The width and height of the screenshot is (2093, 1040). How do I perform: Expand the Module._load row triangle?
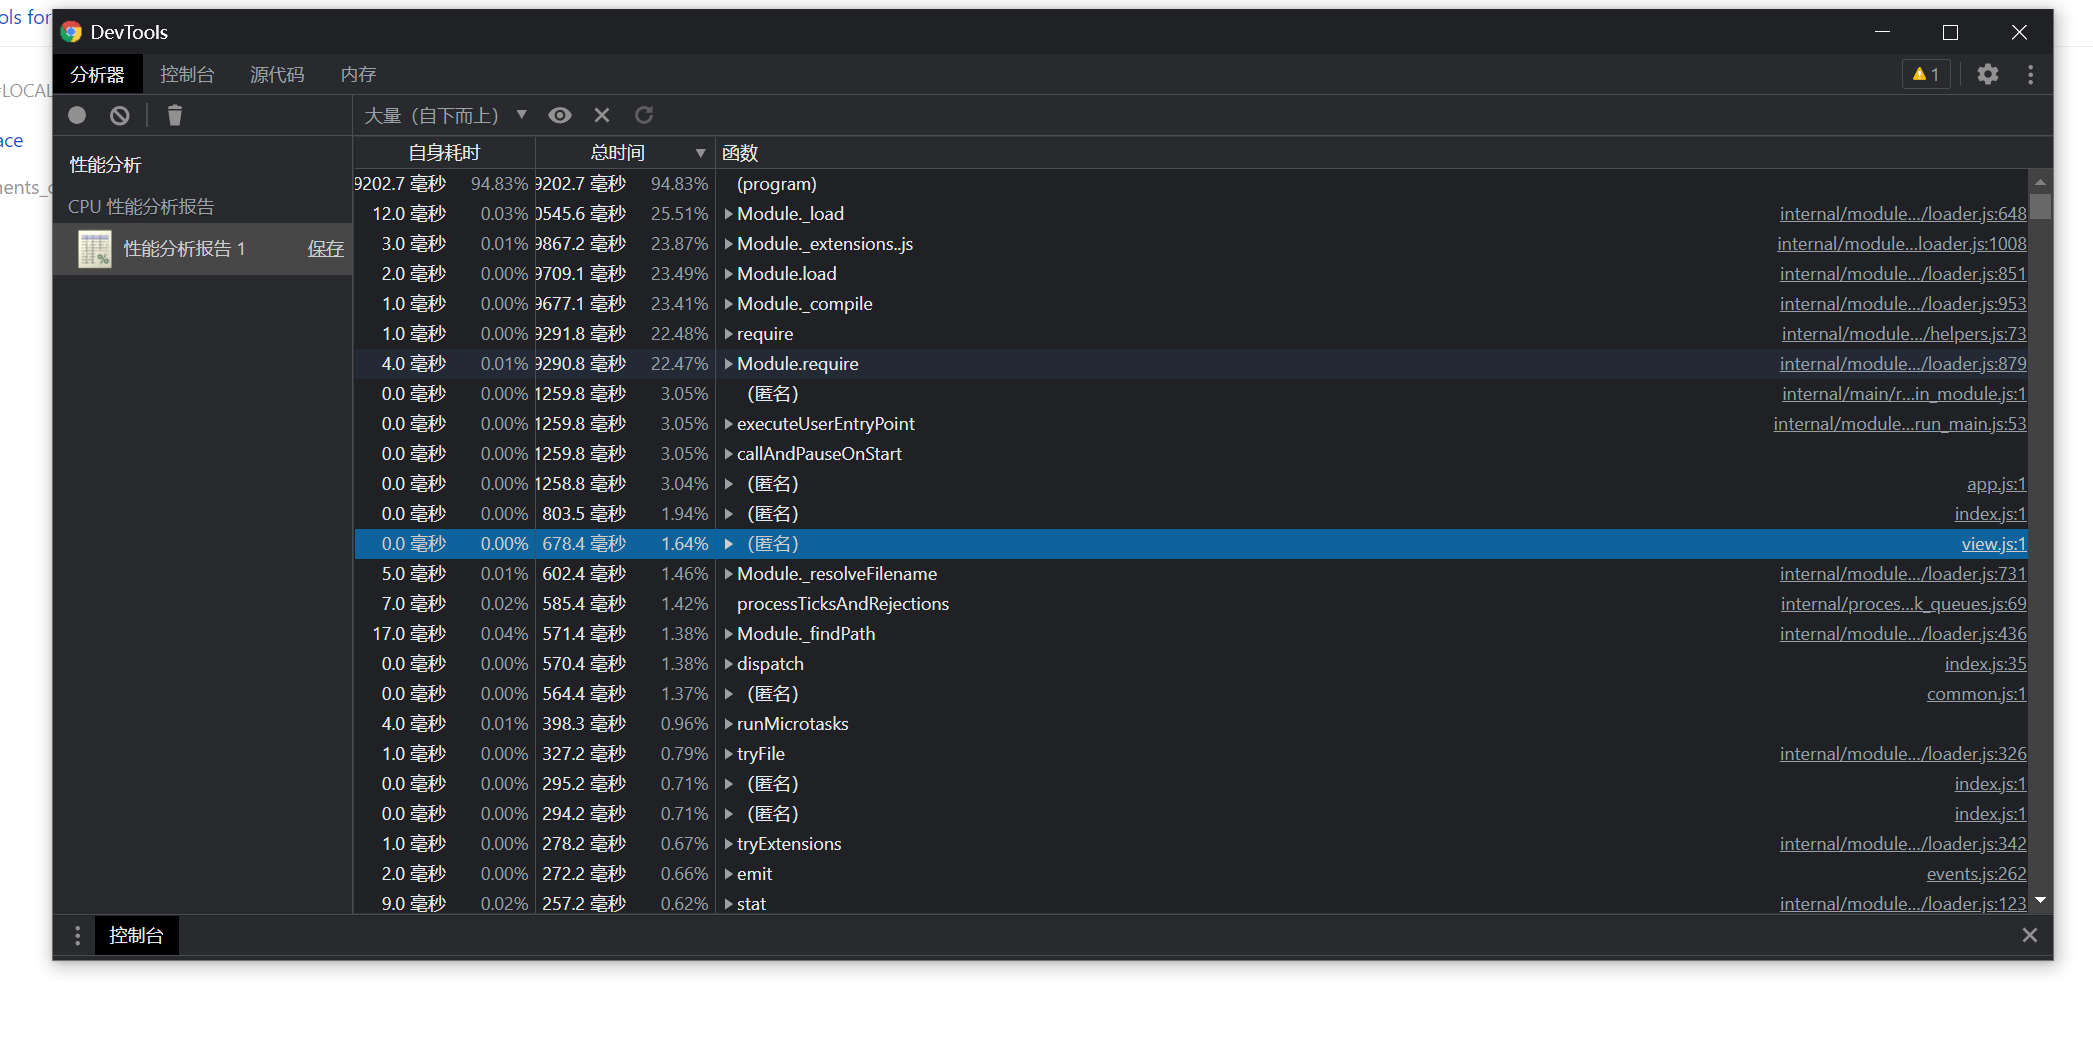[729, 214]
